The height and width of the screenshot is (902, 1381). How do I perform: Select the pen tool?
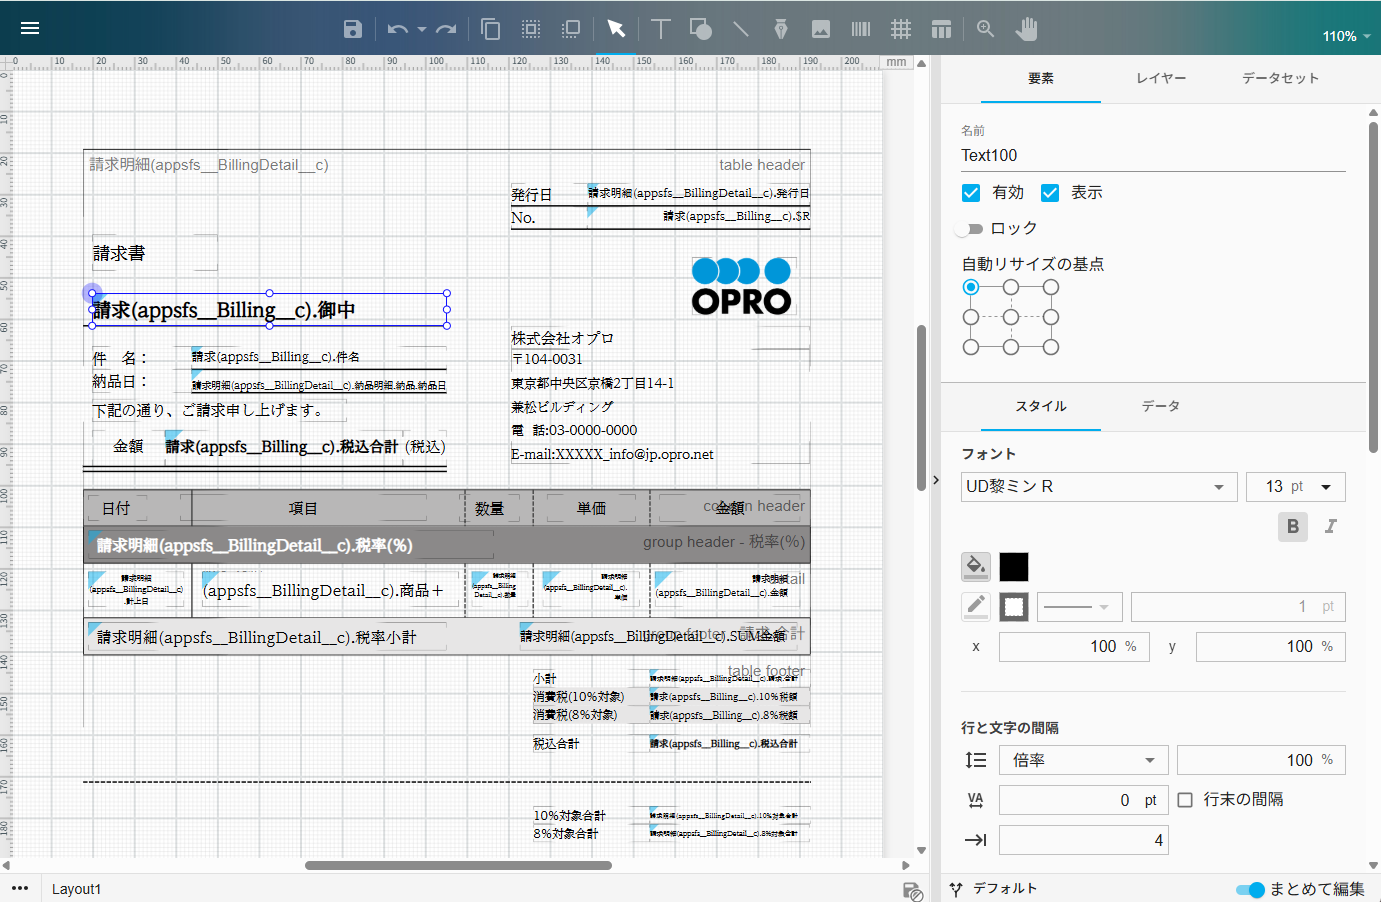coord(781,29)
